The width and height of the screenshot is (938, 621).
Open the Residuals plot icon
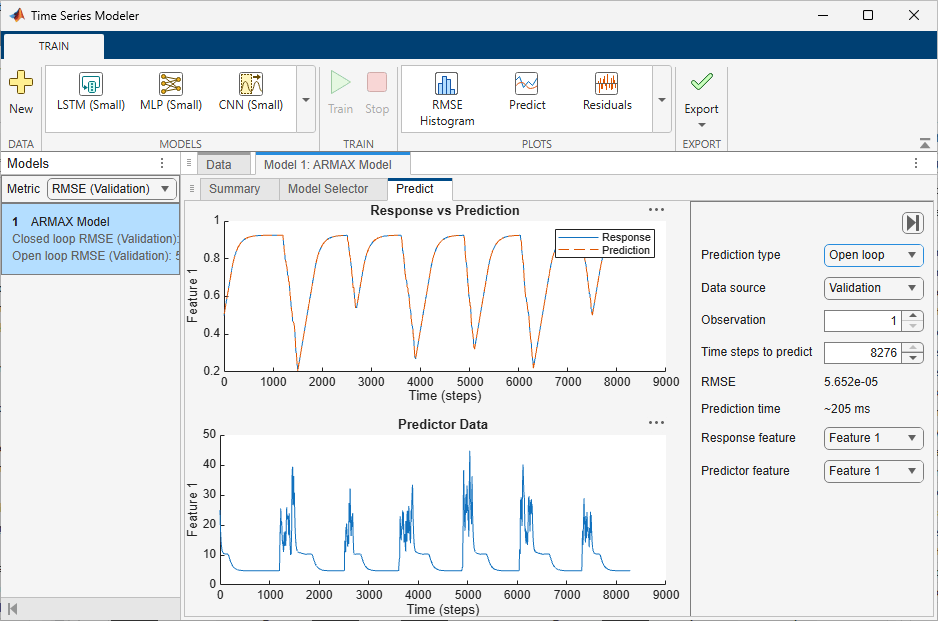point(607,84)
